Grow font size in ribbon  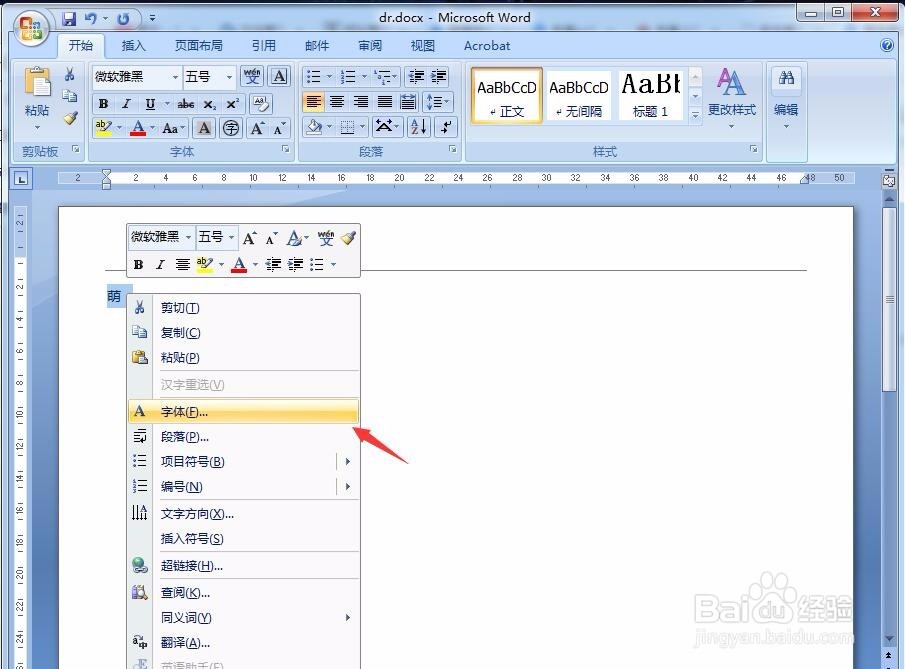(x=257, y=128)
